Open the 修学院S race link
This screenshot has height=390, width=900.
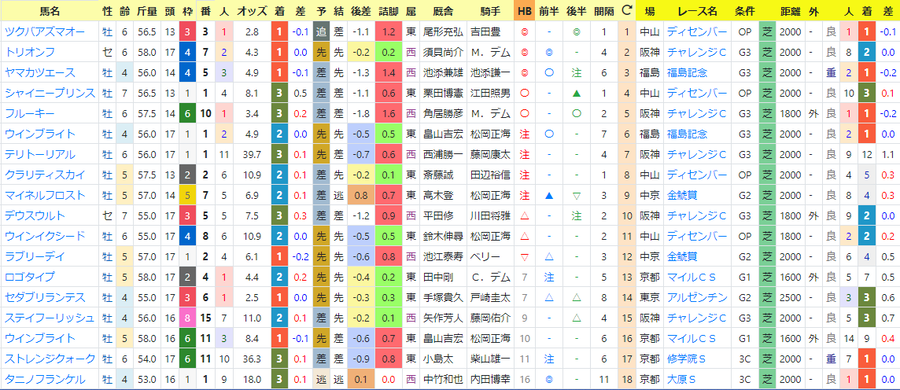[x=687, y=358]
